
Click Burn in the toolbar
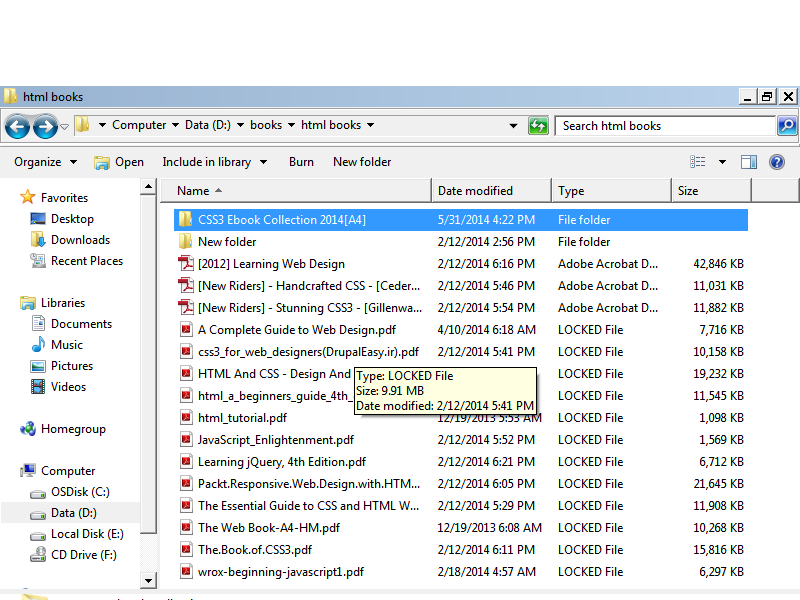pos(301,162)
